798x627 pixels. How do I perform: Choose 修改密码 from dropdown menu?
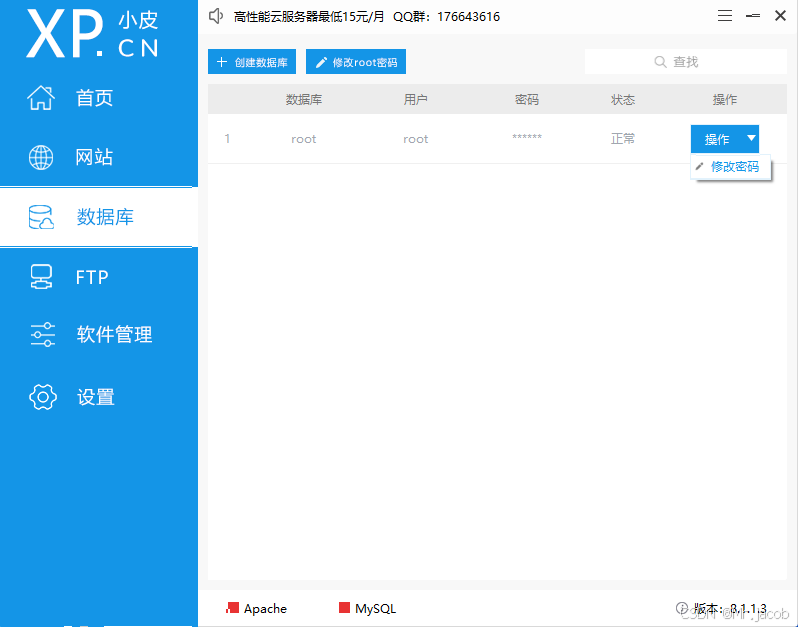[x=730, y=166]
